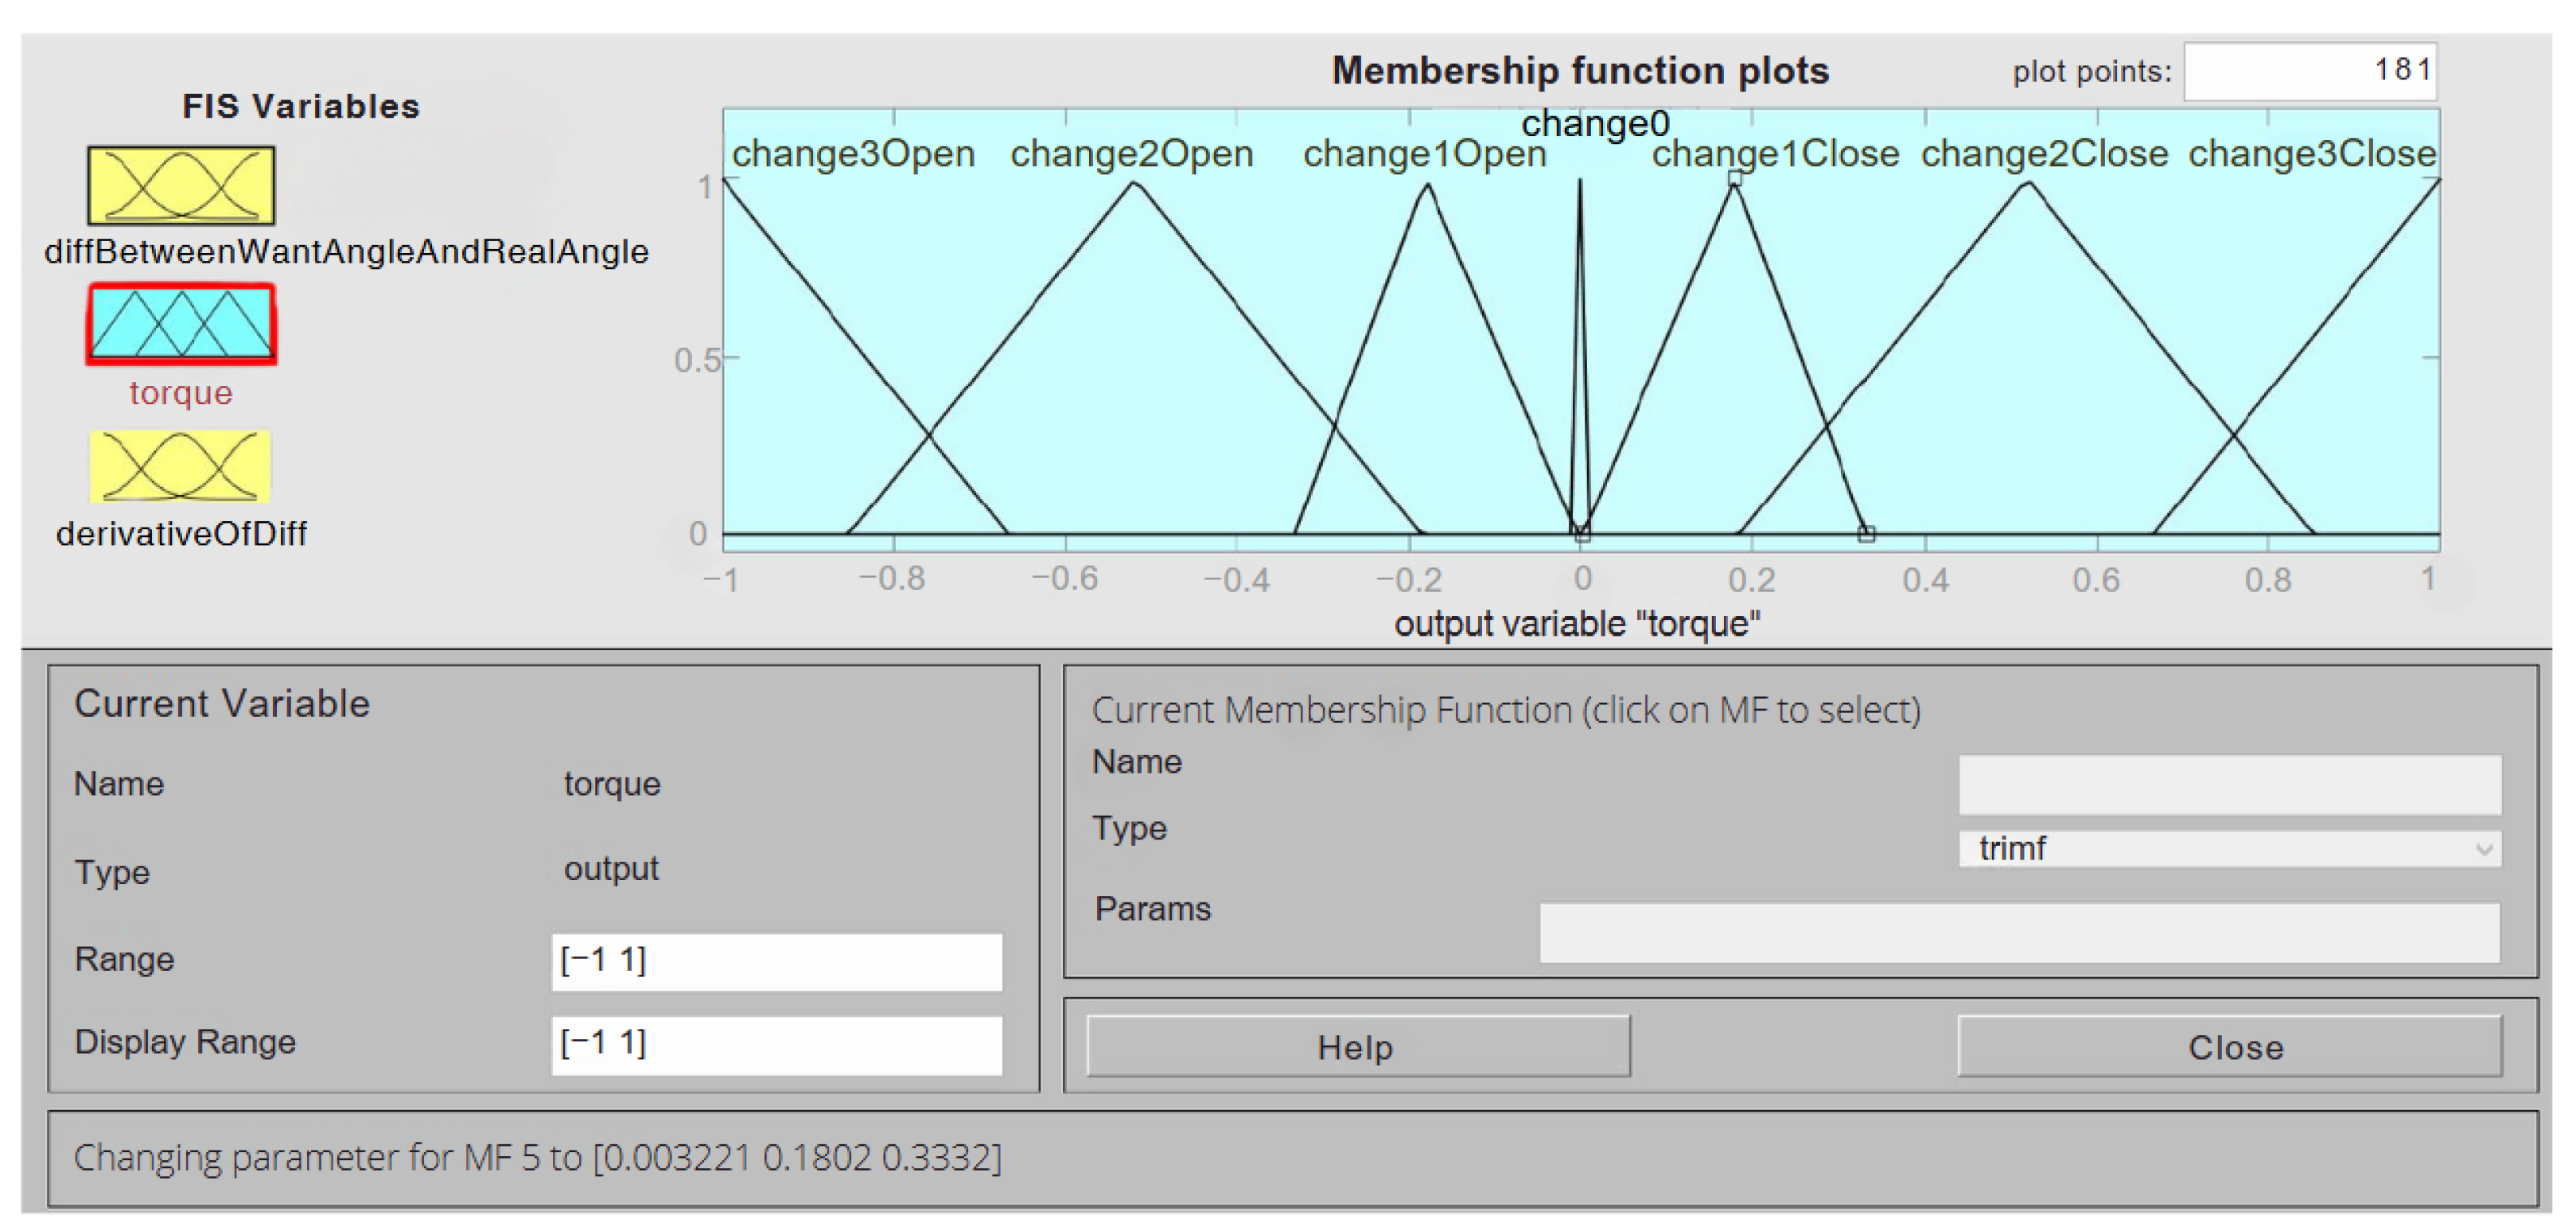Click the Range input field
The height and width of the screenshot is (1227, 2576).
(776, 962)
